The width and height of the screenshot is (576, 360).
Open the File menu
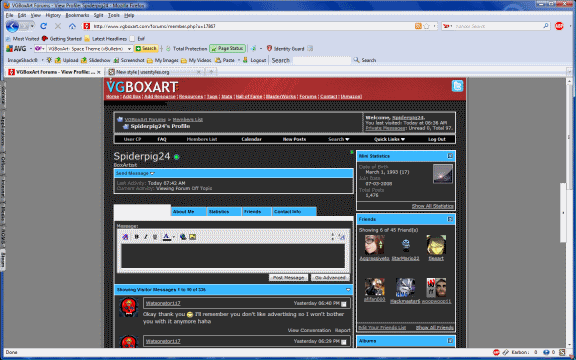coord(10,15)
